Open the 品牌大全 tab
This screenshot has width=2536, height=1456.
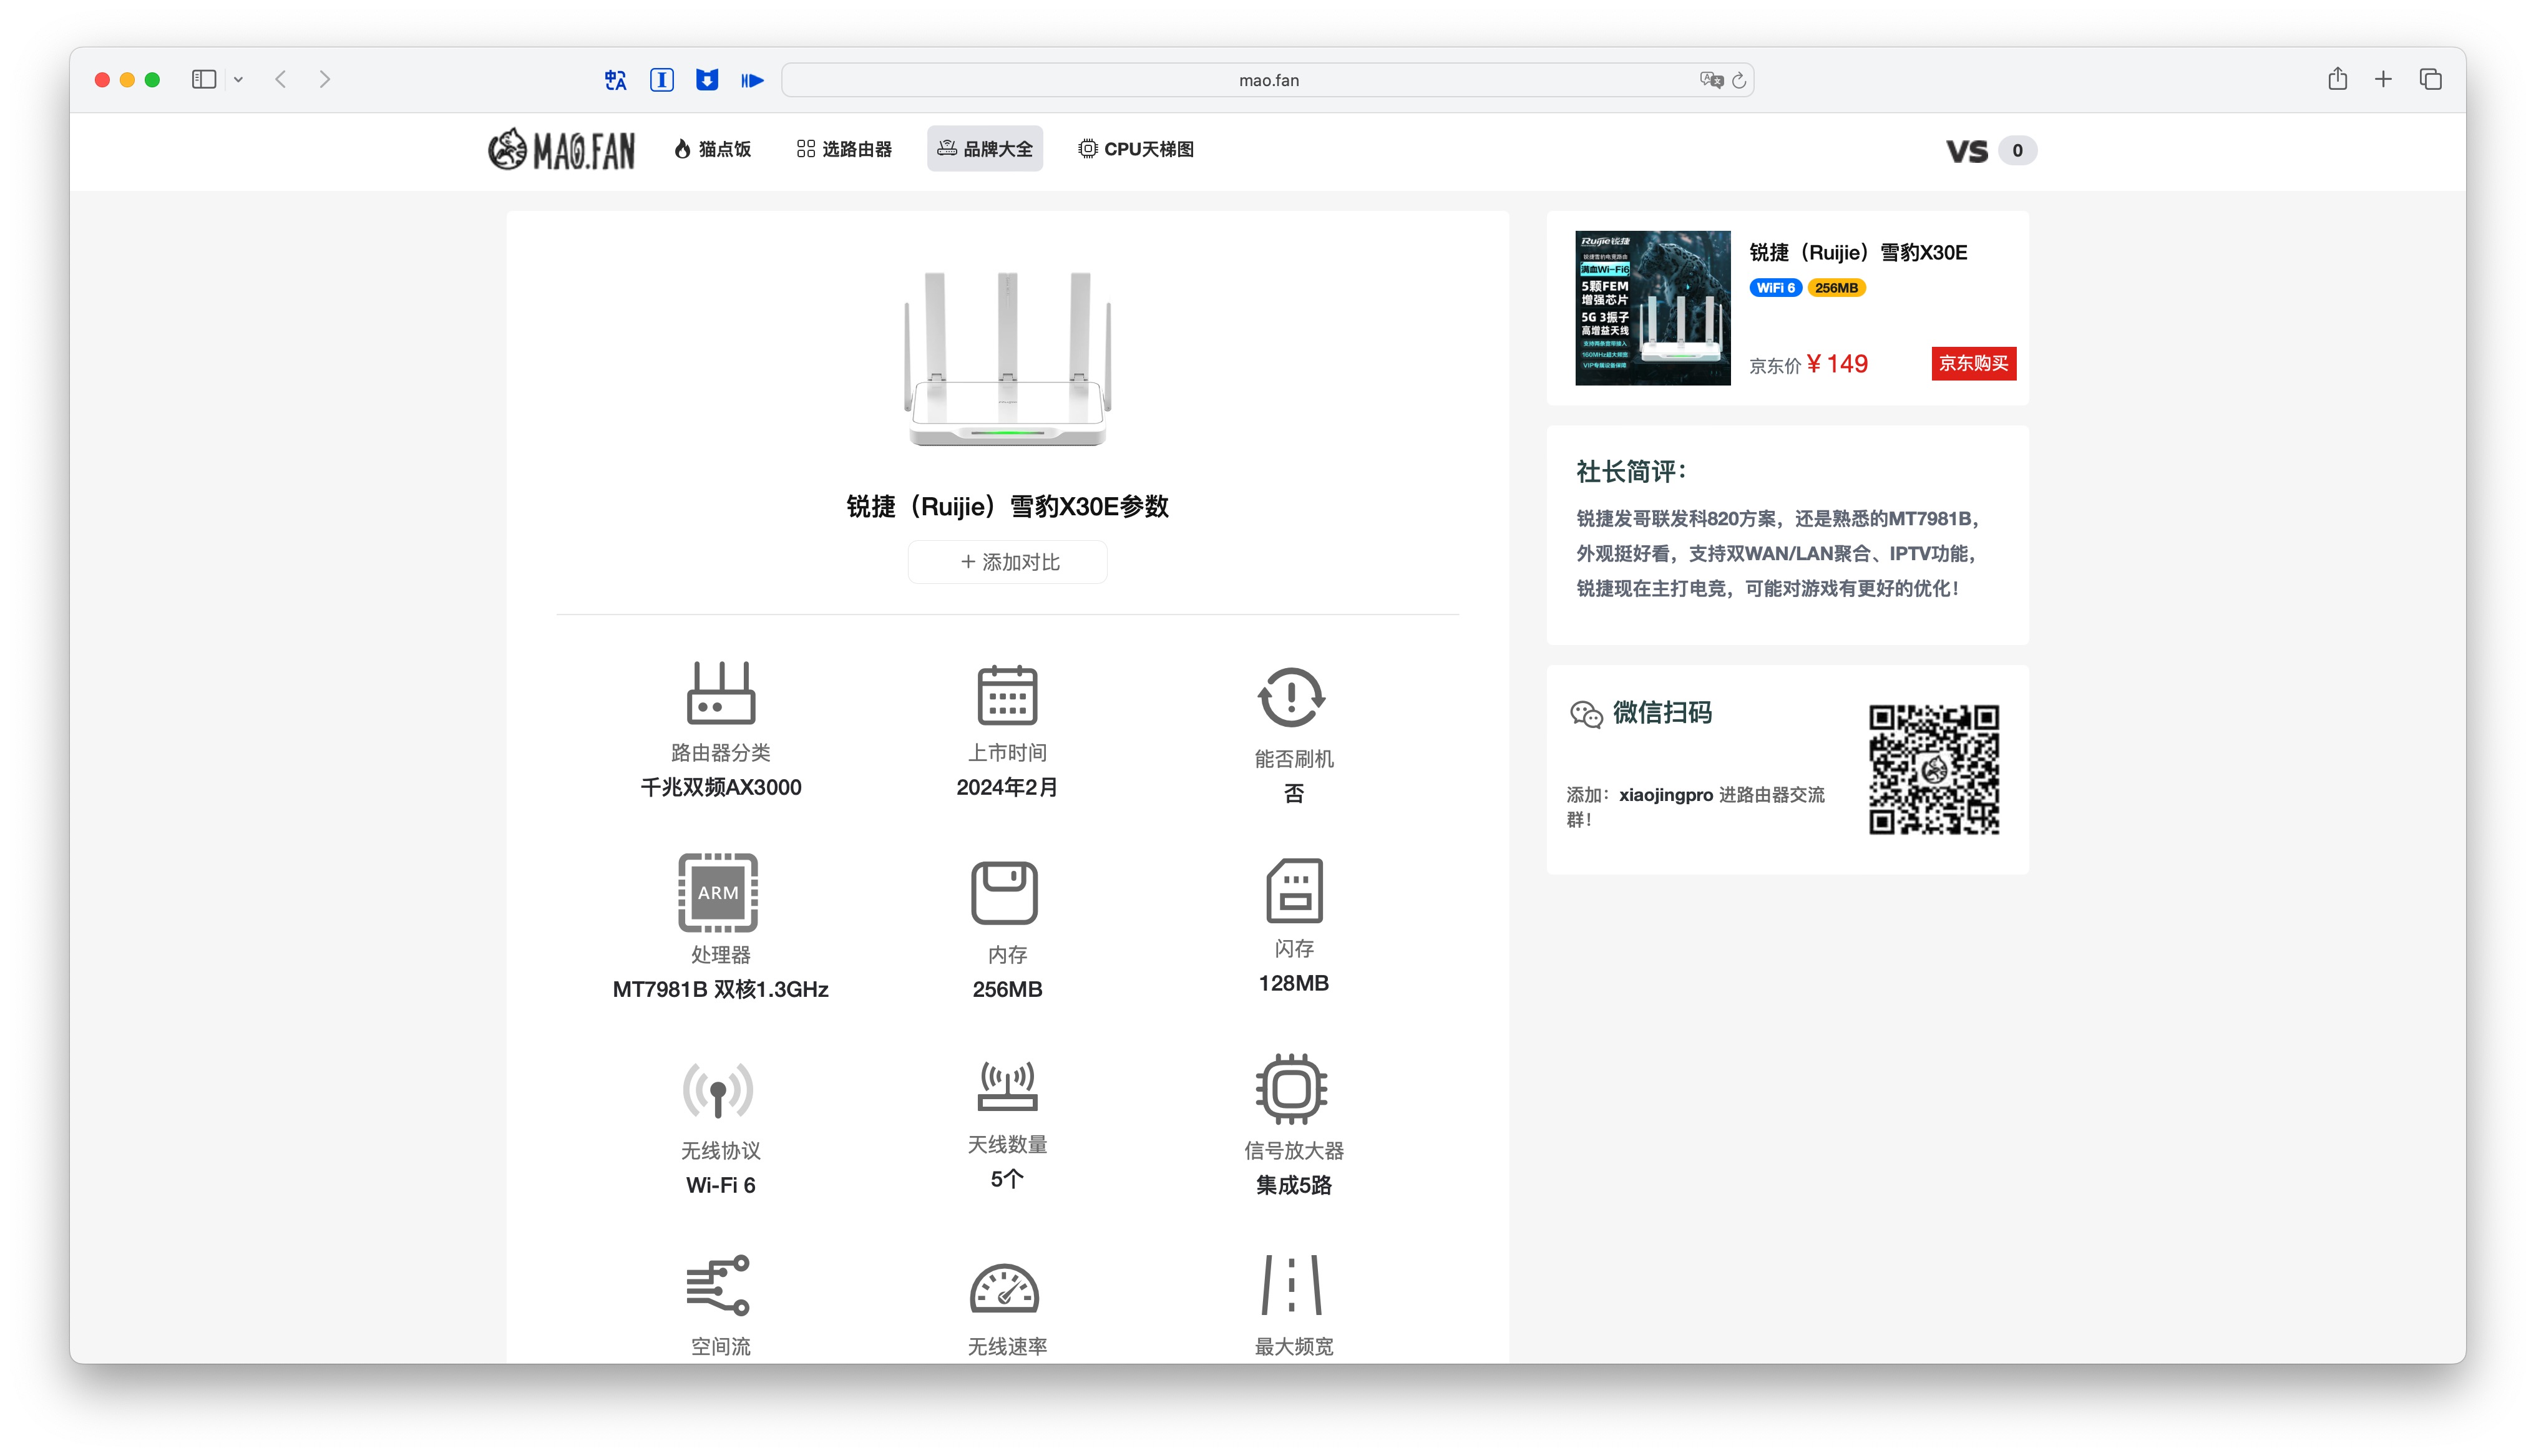[985, 149]
